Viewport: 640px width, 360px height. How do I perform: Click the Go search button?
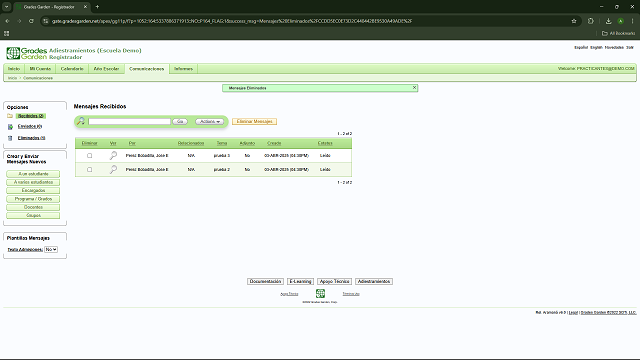(x=180, y=122)
